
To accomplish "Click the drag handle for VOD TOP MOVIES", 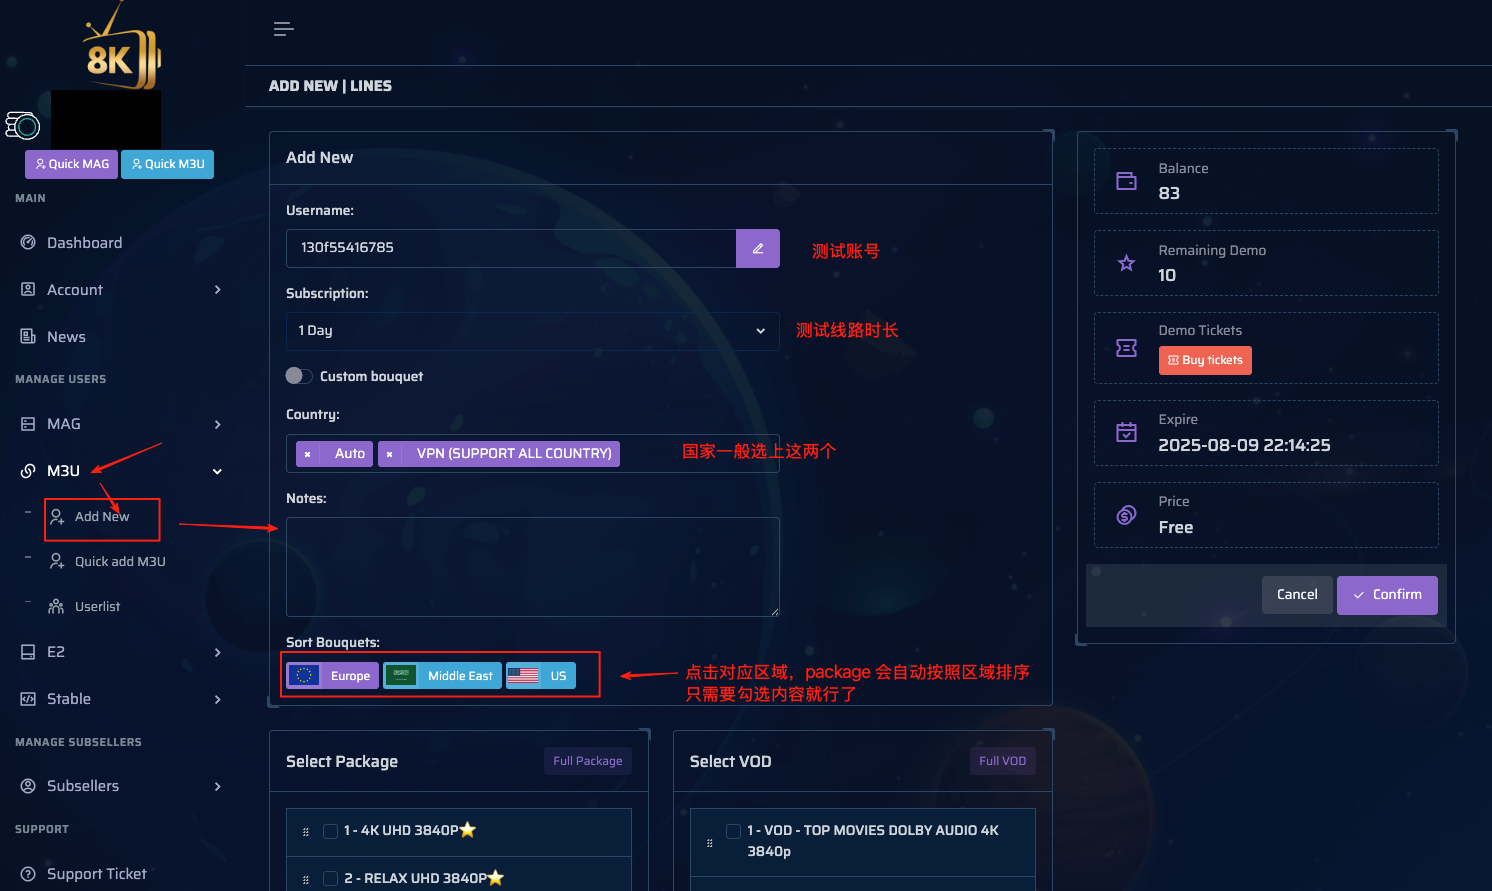I will pyautogui.click(x=710, y=843).
